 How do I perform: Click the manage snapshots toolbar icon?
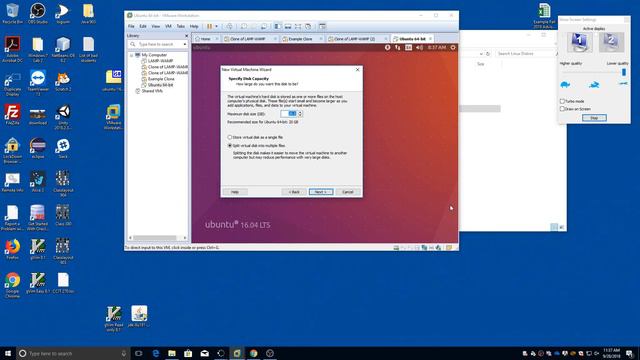(264, 27)
